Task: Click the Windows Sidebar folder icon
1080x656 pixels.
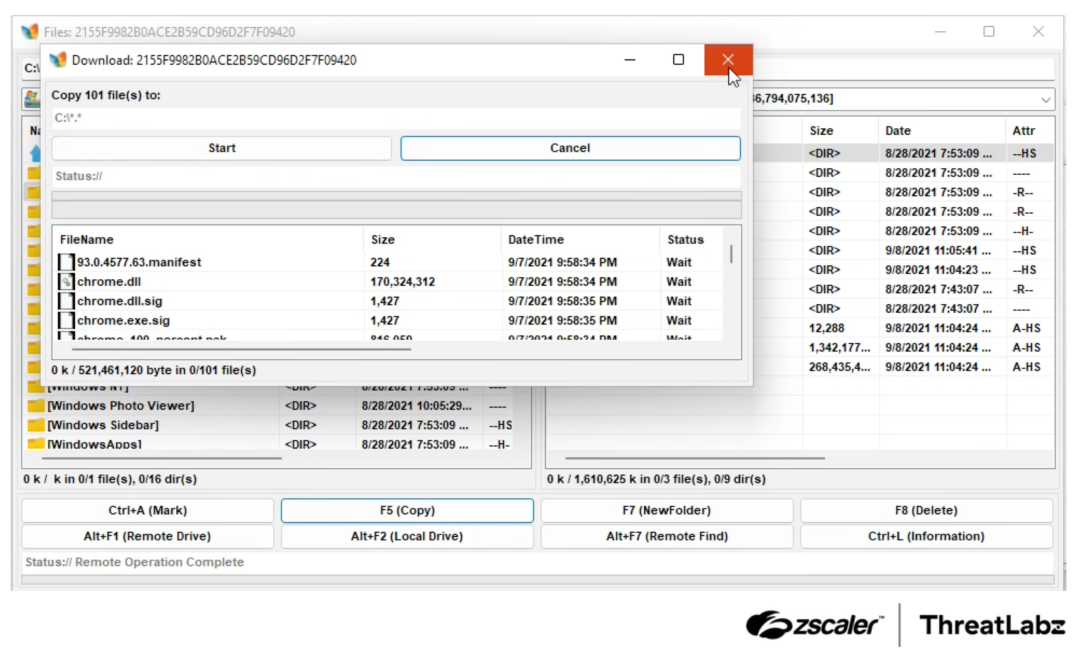Action: pyautogui.click(x=36, y=425)
